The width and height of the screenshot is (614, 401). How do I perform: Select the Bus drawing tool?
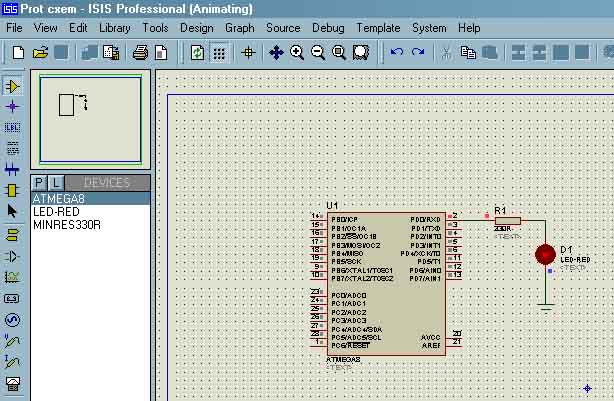[x=12, y=170]
